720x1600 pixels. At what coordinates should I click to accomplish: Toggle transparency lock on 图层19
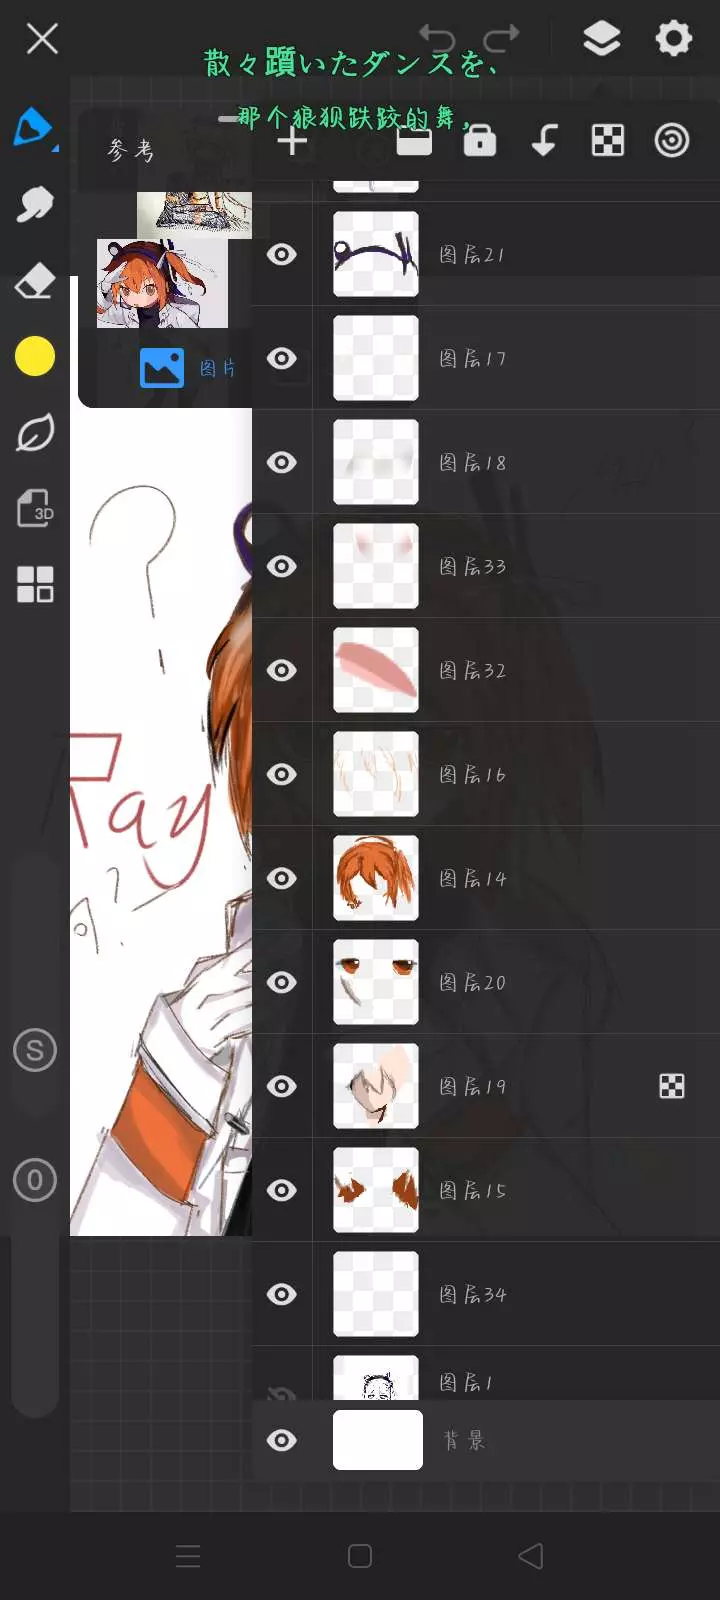click(672, 1086)
